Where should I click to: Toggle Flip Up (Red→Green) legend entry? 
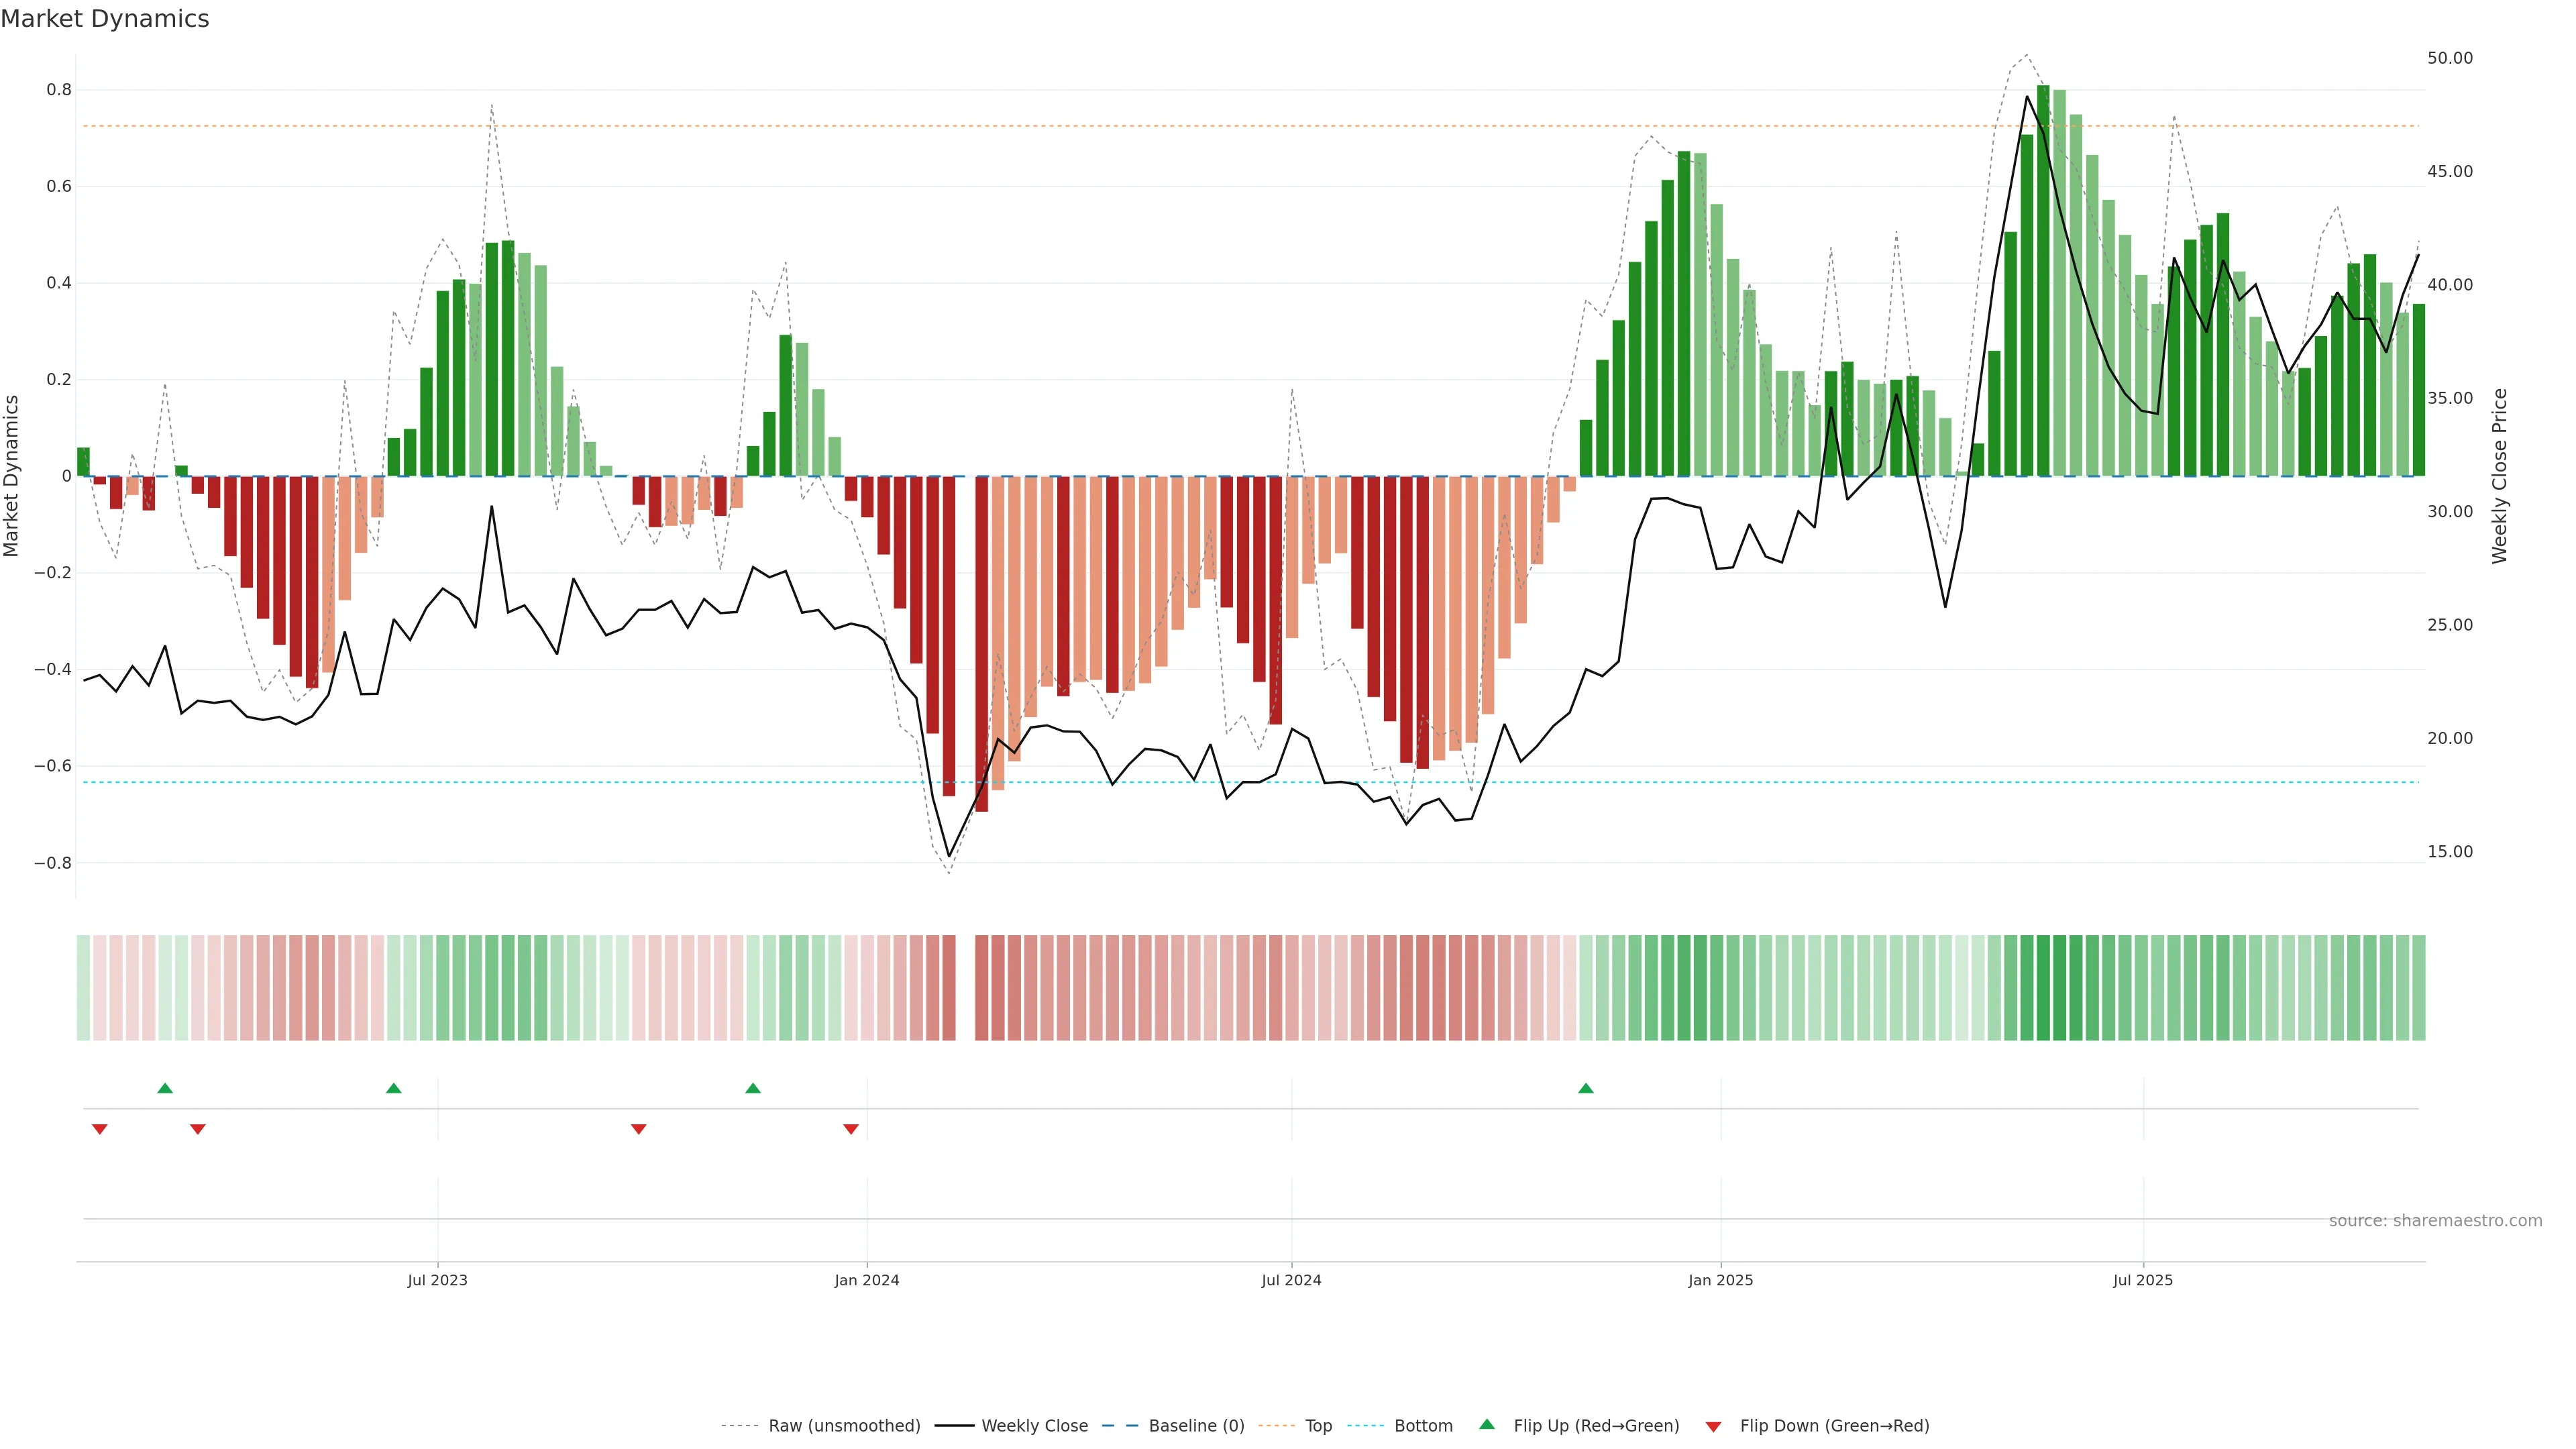tap(1596, 1426)
